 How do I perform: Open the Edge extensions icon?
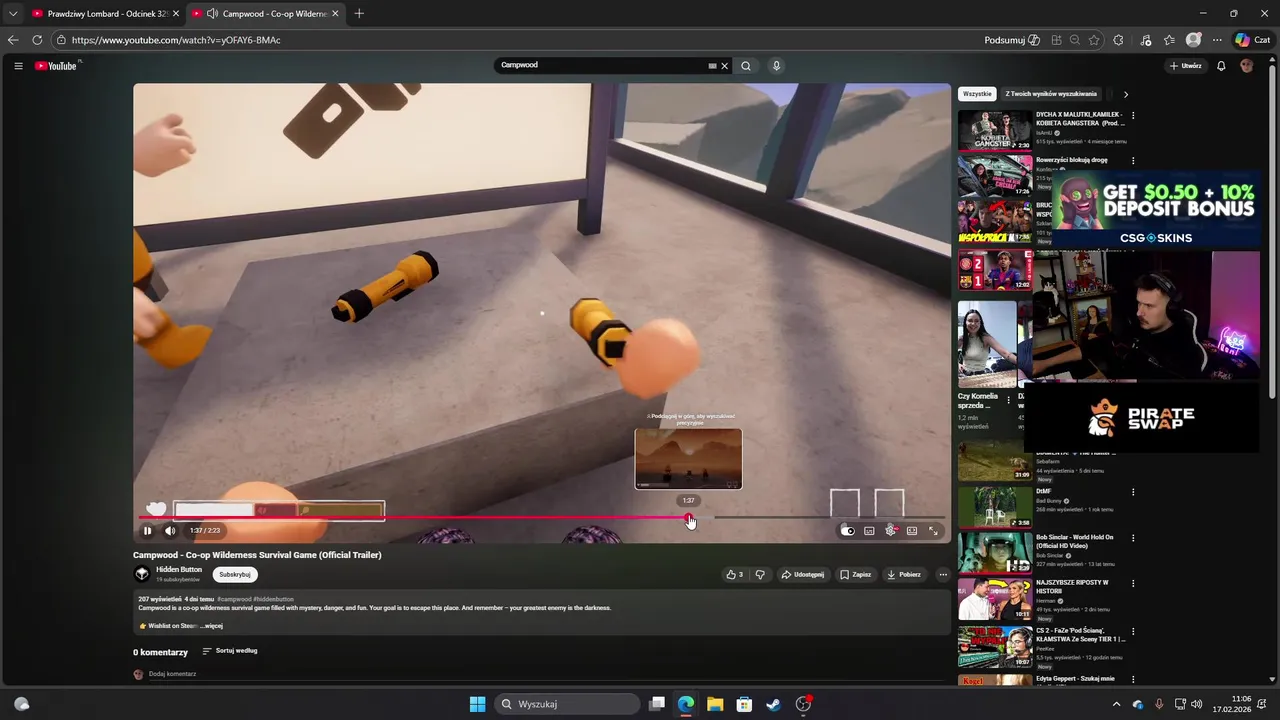[x=1118, y=40]
